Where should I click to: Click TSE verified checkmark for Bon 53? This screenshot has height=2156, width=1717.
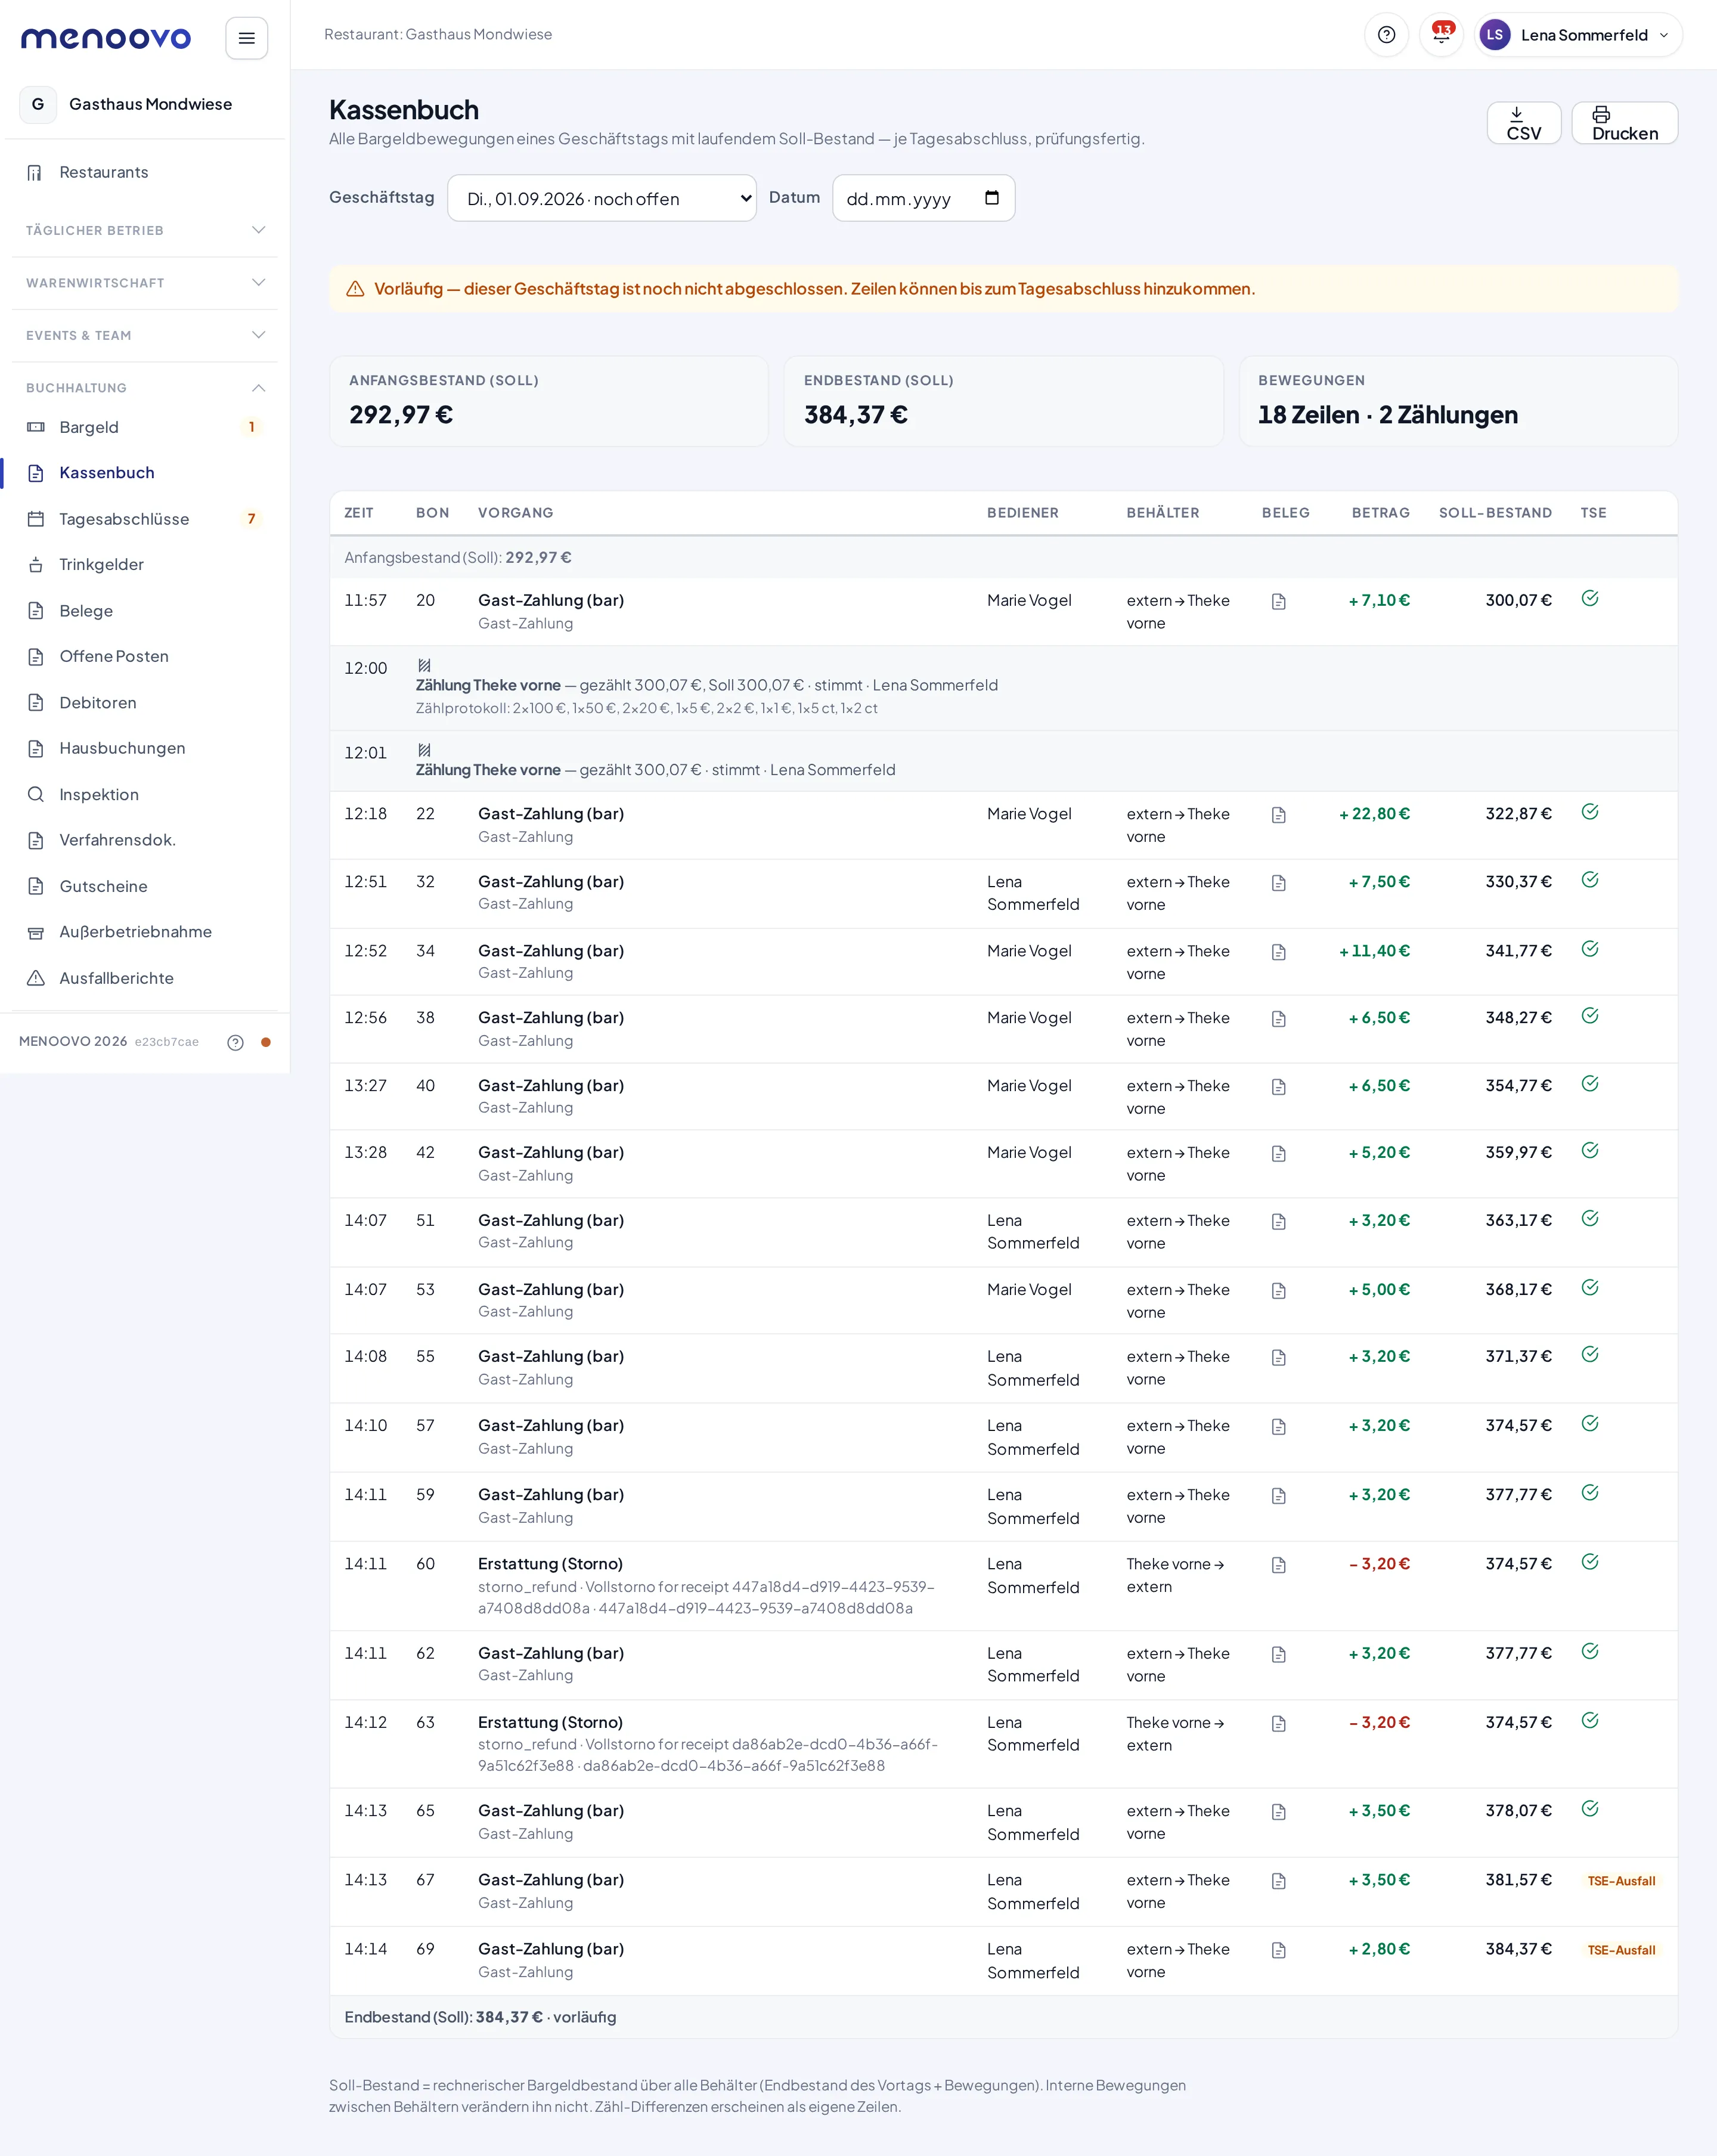tap(1590, 1288)
